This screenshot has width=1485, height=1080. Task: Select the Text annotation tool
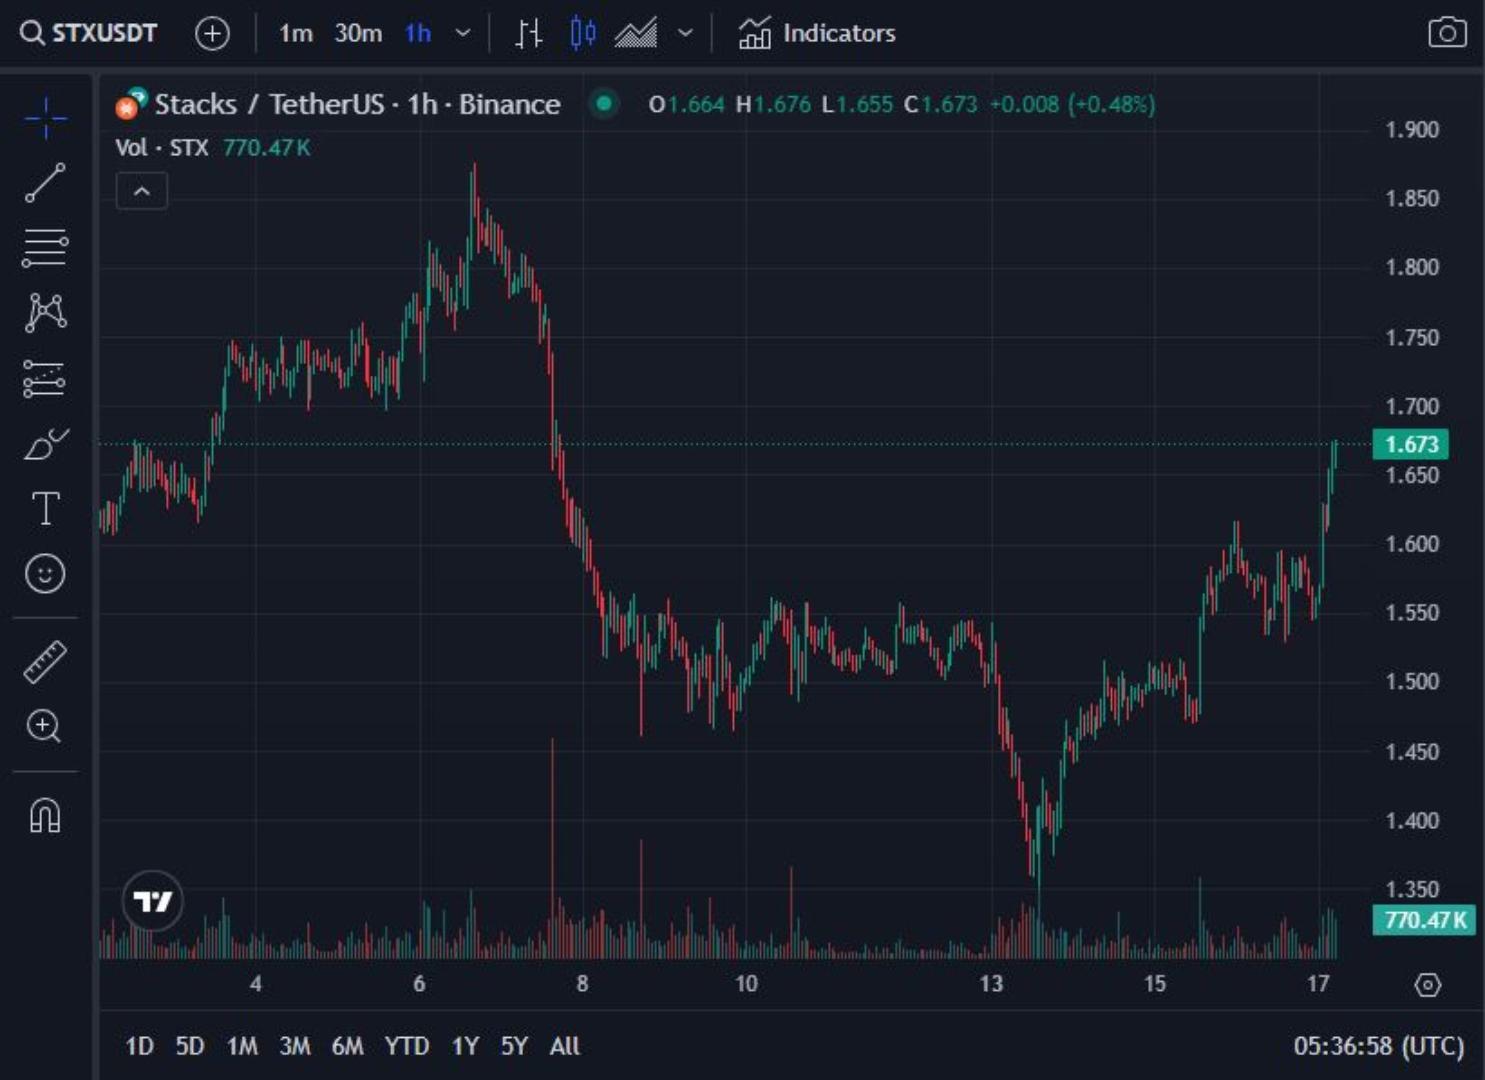[x=46, y=508]
